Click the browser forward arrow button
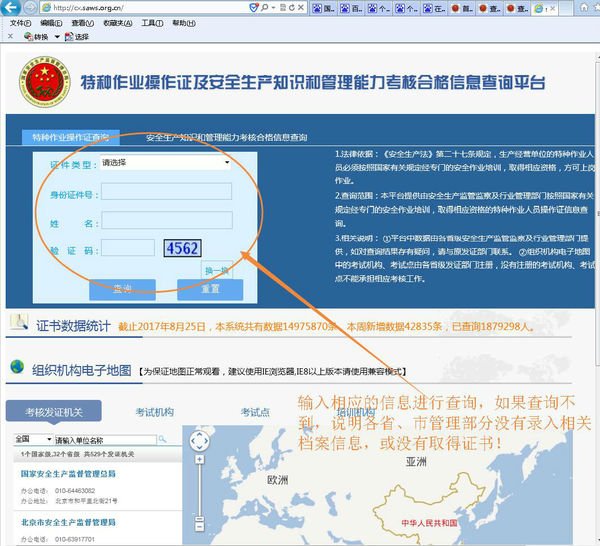600x546 pixels. click(x=30, y=7)
